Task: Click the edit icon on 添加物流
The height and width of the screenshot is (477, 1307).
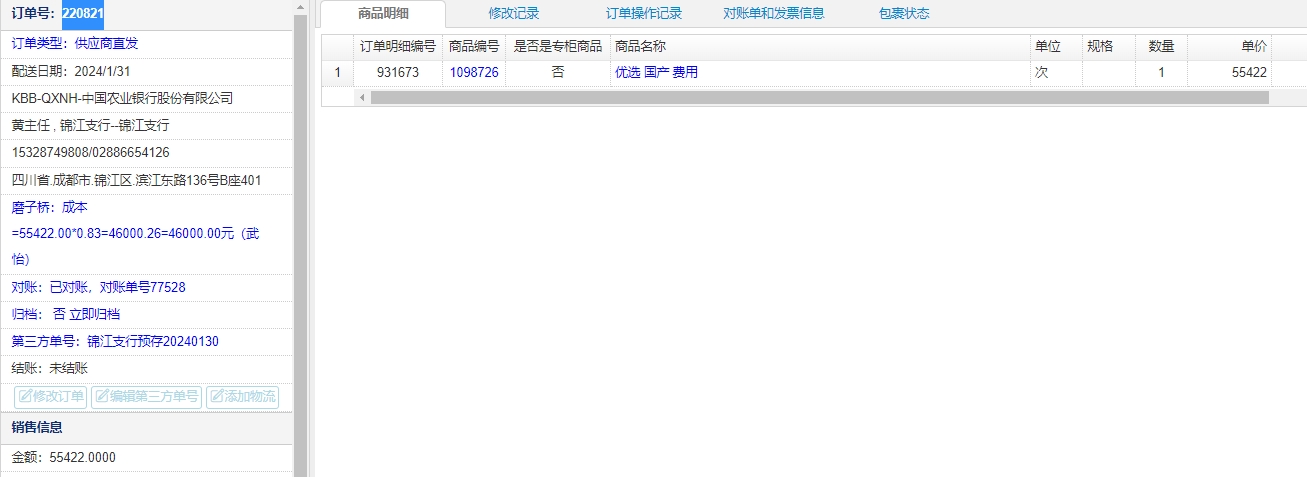Action: 217,397
